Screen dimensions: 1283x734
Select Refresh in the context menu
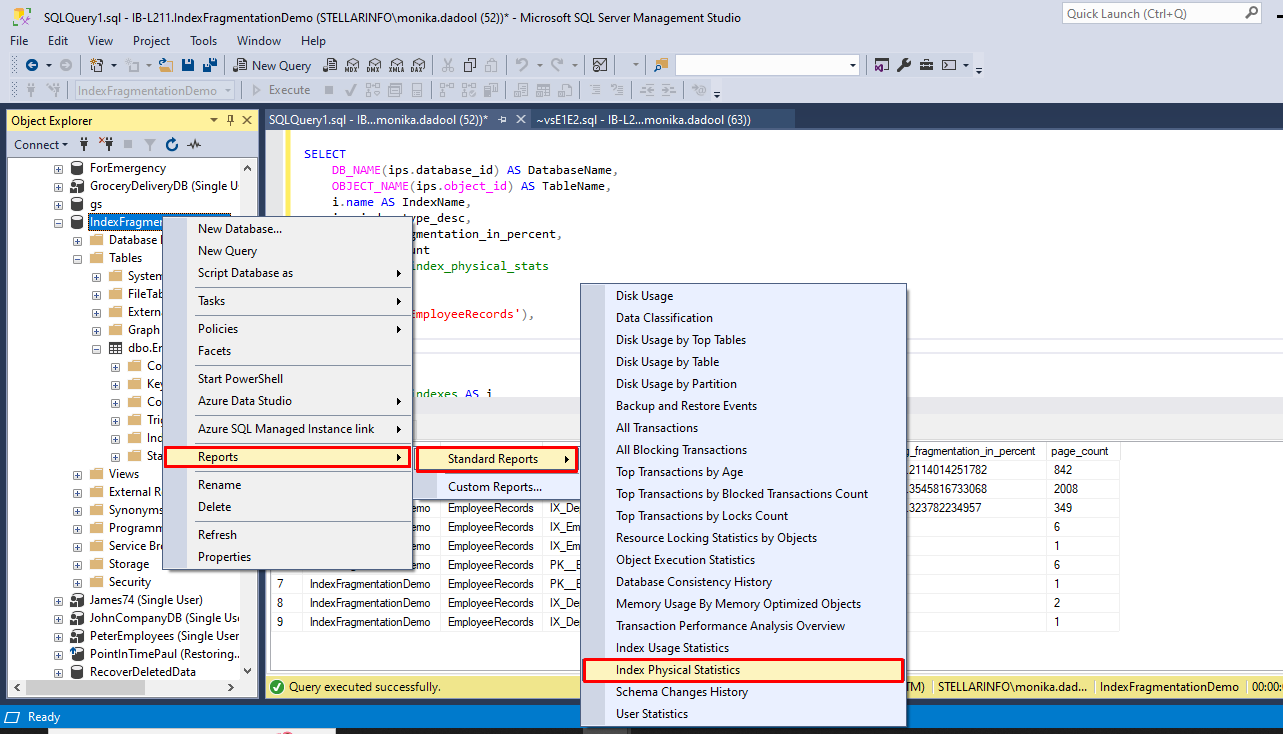(x=288, y=535)
